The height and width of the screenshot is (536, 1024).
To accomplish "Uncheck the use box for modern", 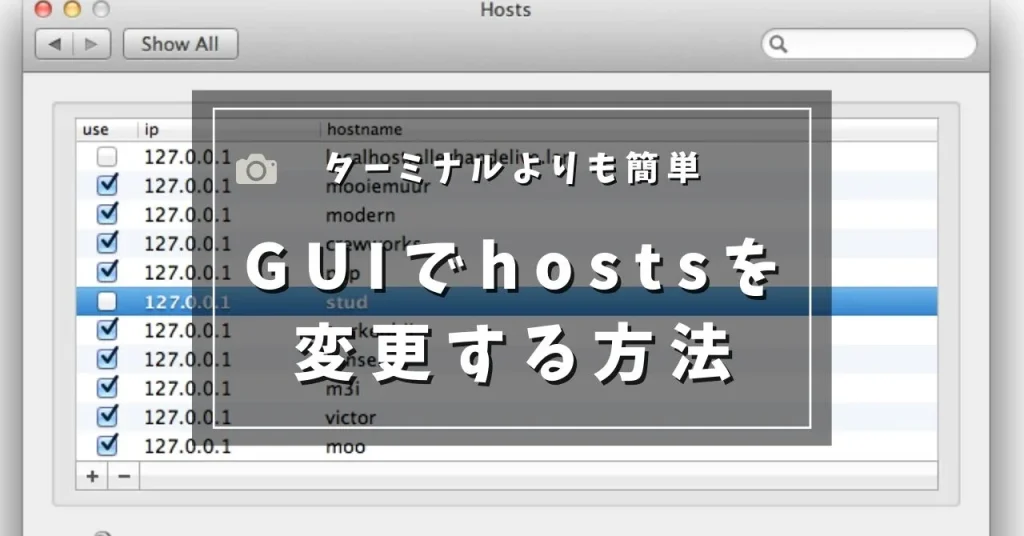I will point(107,214).
